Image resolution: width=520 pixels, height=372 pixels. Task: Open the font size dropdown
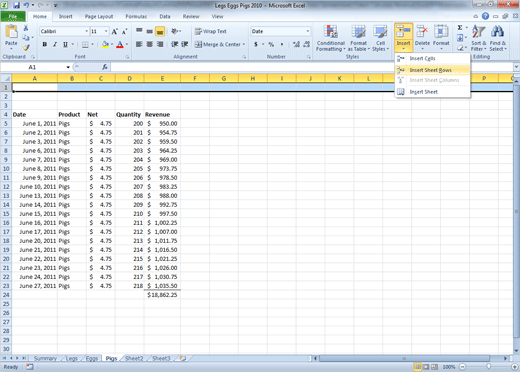[x=106, y=31]
